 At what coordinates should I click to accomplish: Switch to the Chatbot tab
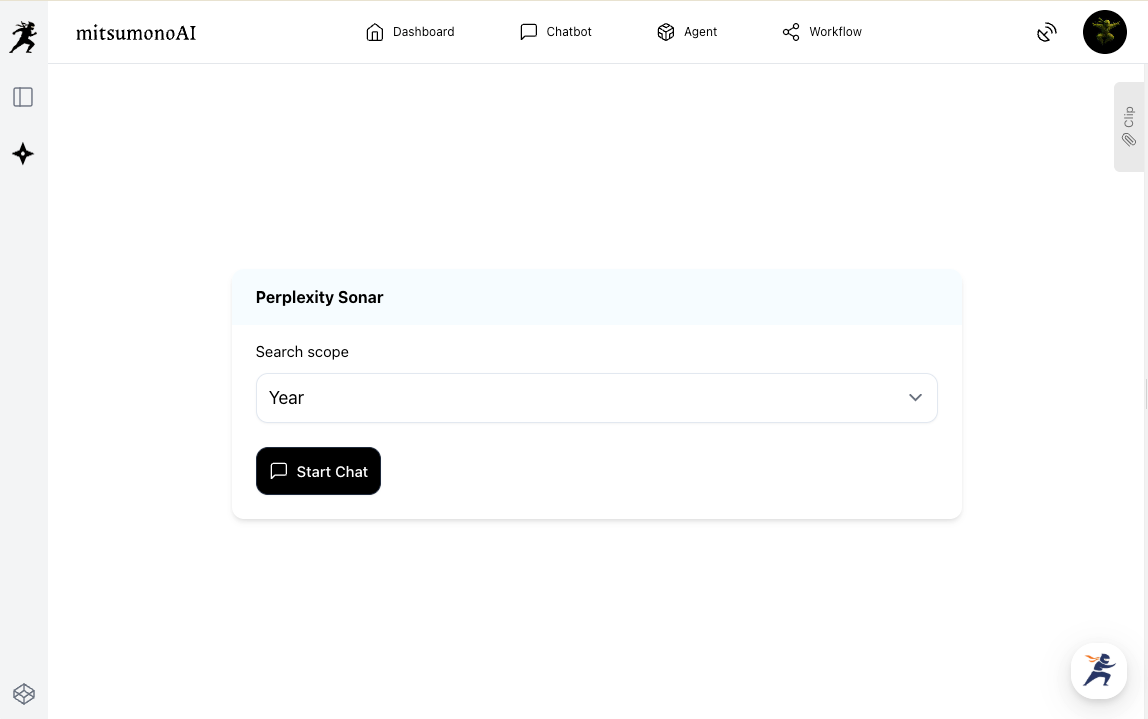coord(569,32)
